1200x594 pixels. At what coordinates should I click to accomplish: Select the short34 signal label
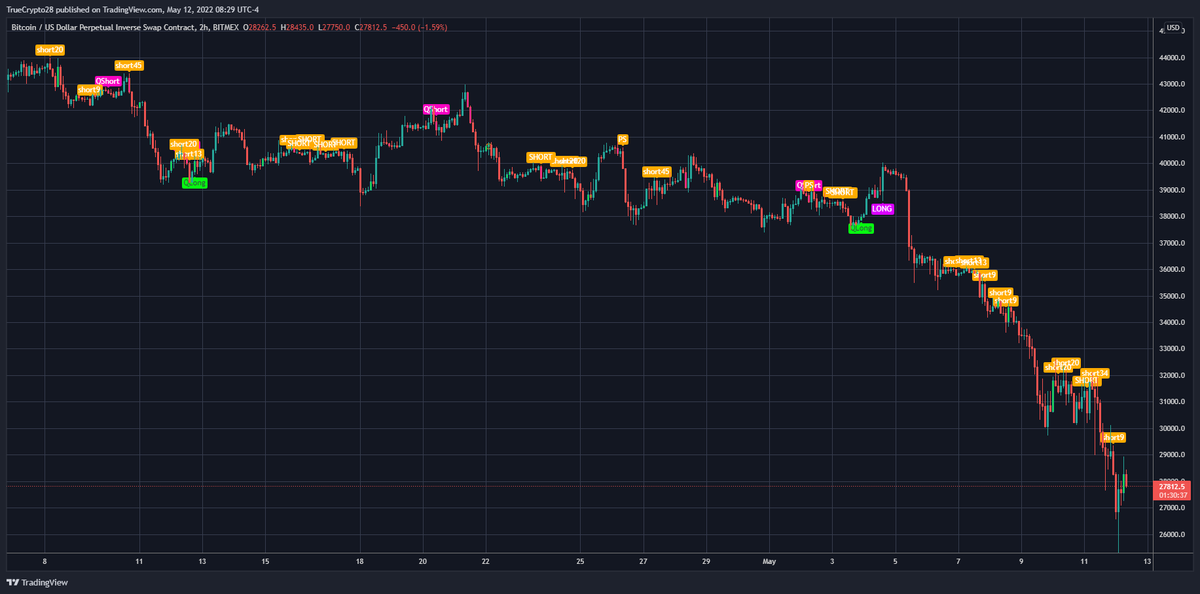[x=1095, y=373]
